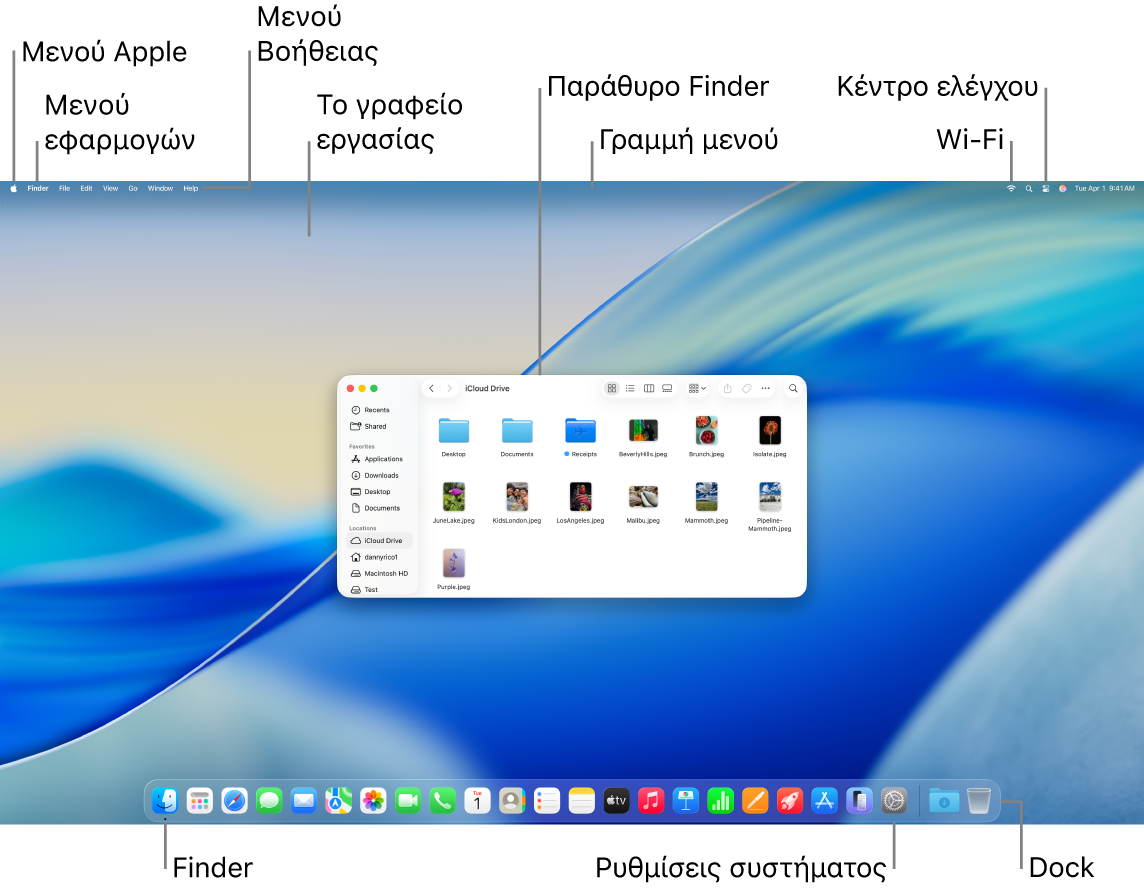
Task: Open the Applications sidebar entry
Action: pyautogui.click(x=384, y=459)
